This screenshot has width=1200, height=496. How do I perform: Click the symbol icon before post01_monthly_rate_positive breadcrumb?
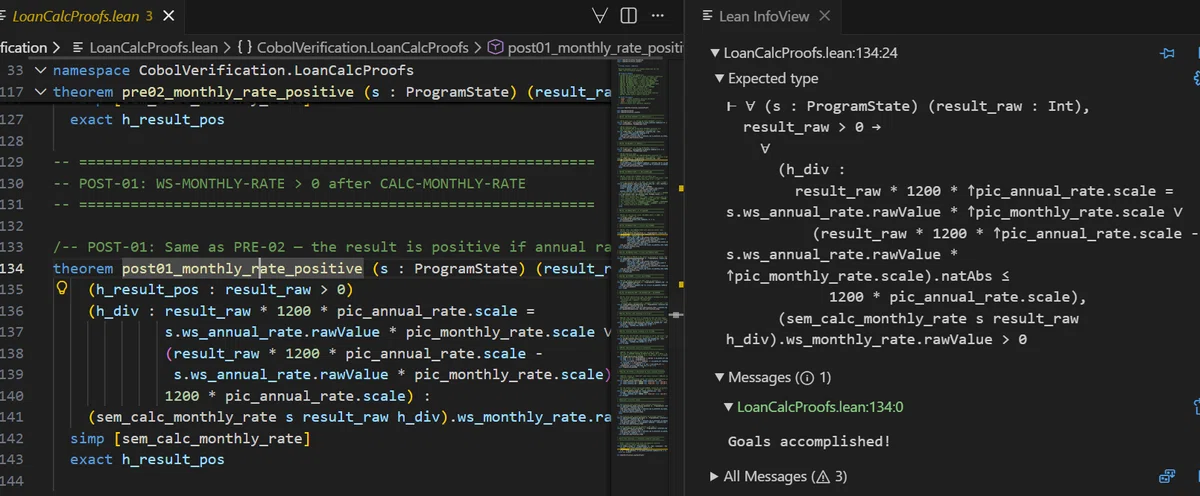[496, 47]
